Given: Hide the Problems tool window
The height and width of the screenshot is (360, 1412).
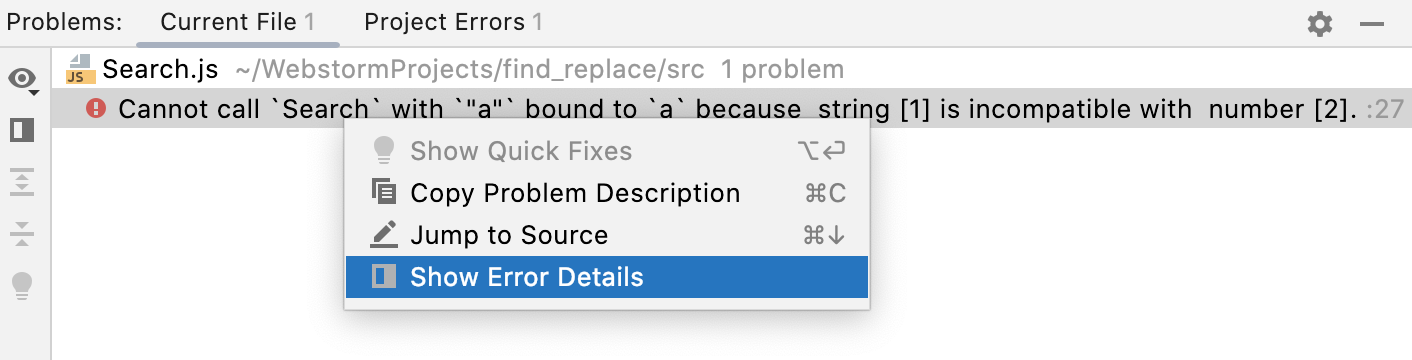Looking at the screenshot, I should pyautogui.click(x=1372, y=24).
